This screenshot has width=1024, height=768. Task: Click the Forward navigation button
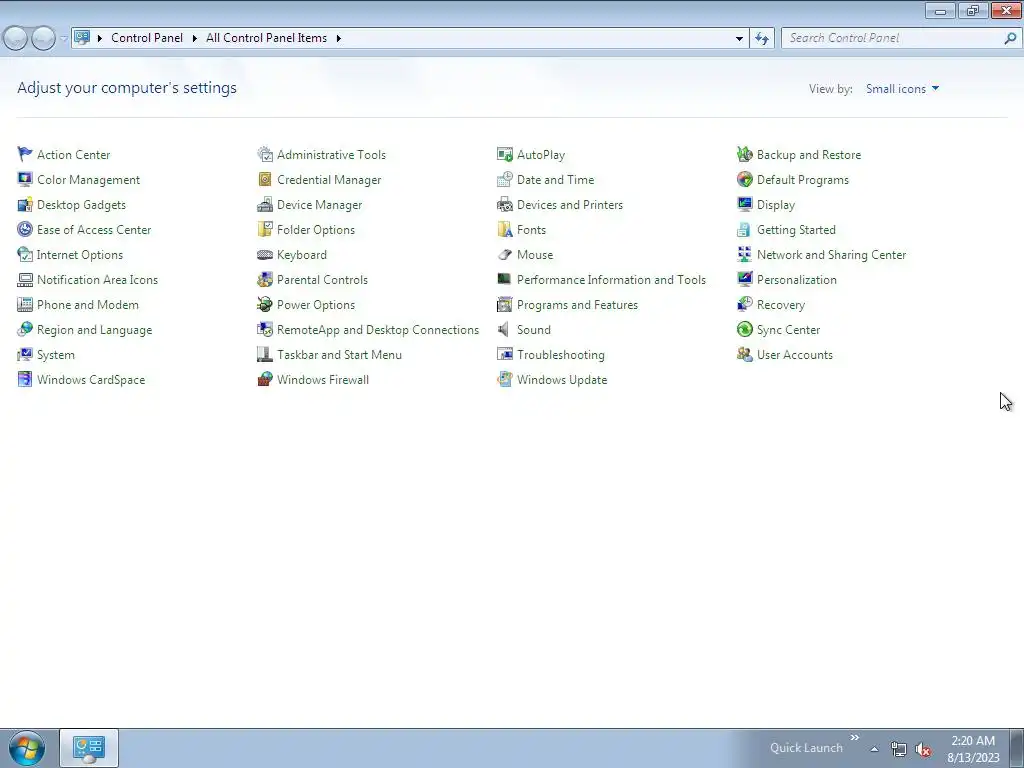(x=43, y=38)
